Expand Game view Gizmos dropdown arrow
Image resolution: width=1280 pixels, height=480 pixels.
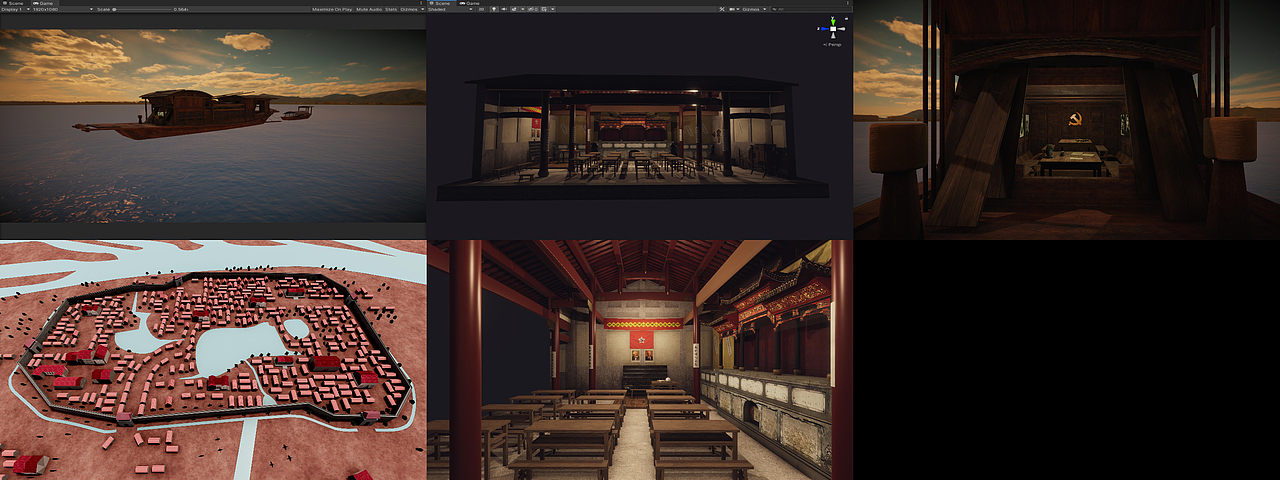coord(422,9)
